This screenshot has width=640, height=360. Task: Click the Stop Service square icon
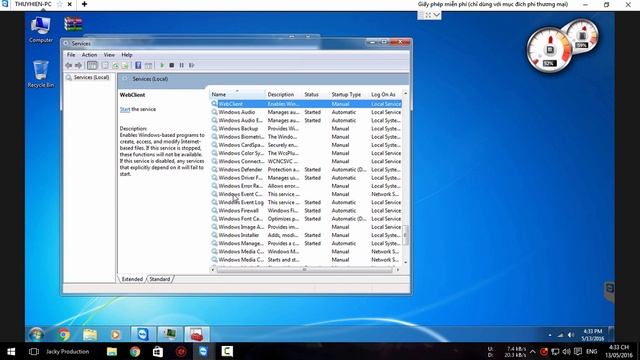(172, 65)
